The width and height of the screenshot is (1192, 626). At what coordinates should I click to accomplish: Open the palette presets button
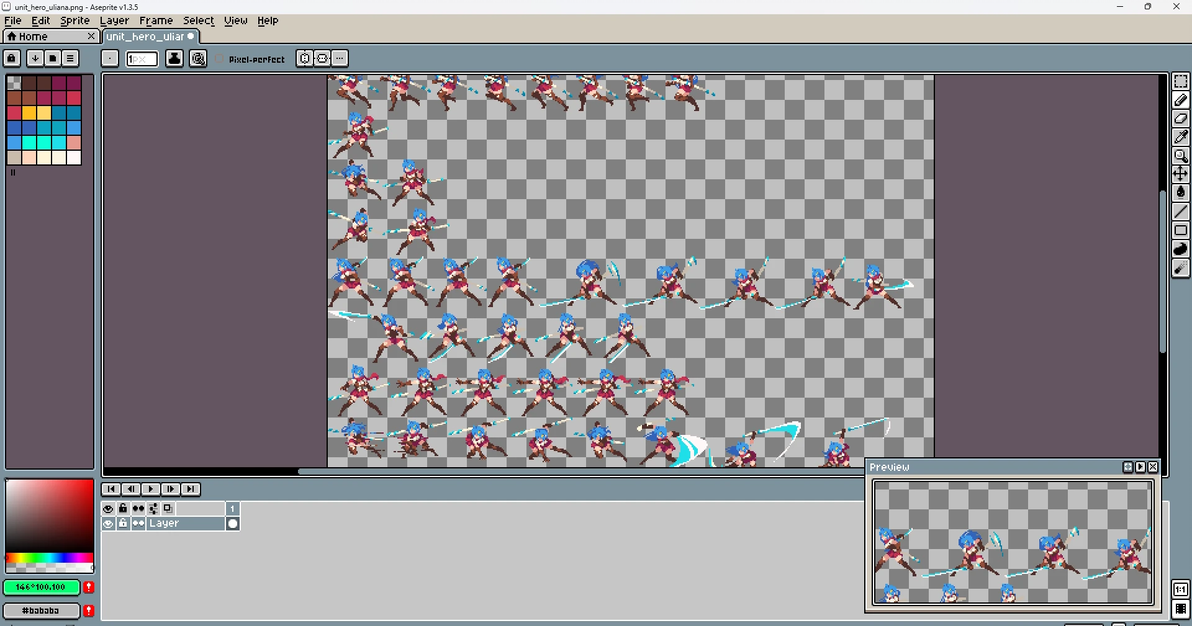pyautogui.click(x=52, y=58)
